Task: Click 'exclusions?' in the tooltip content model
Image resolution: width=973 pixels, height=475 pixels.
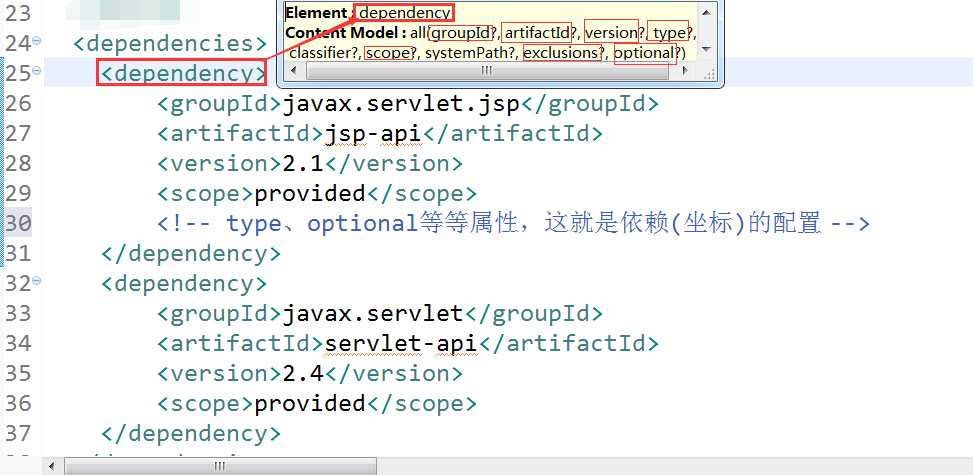Action: click(563, 53)
